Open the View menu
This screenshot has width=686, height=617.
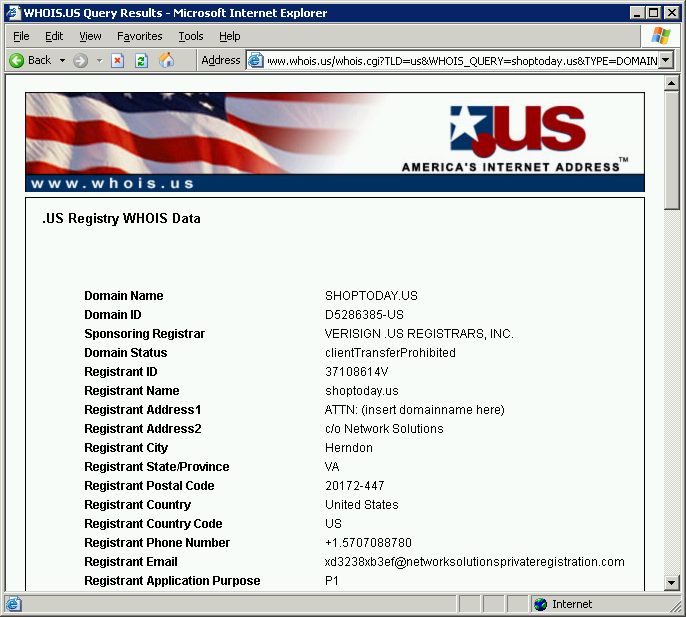tap(90, 36)
